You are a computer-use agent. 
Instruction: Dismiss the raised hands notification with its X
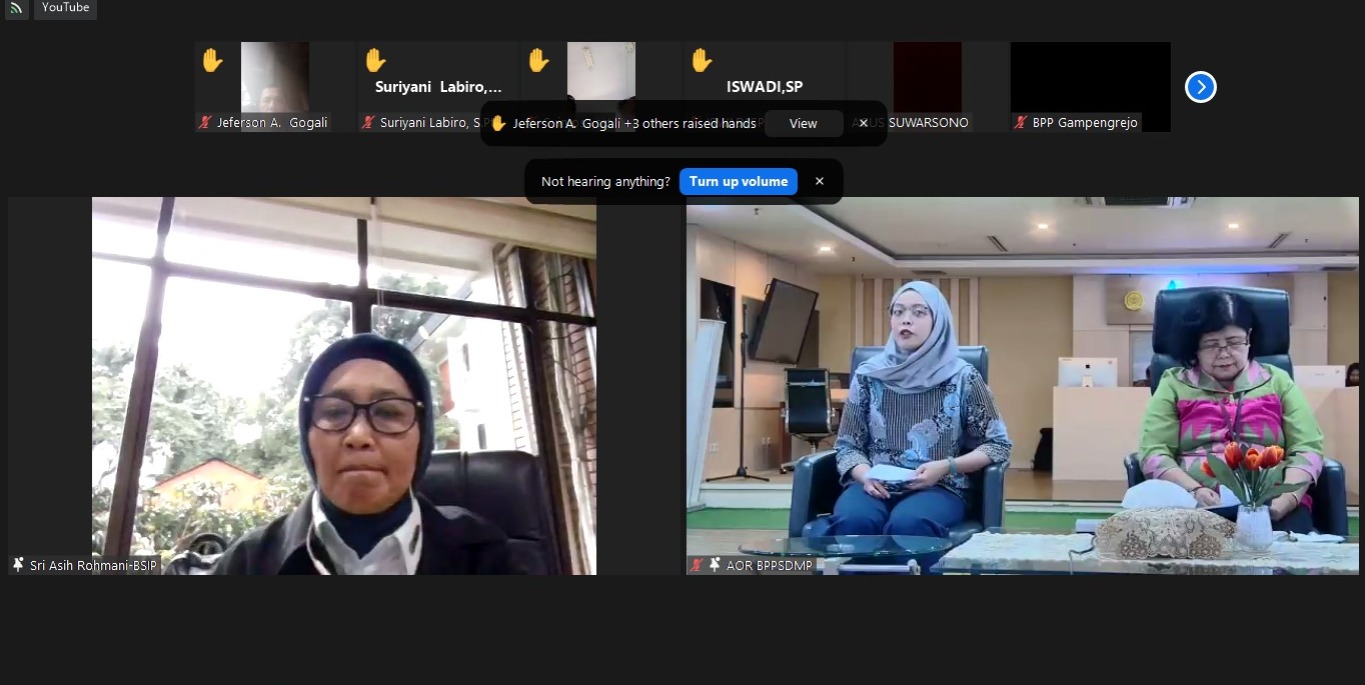tap(862, 123)
